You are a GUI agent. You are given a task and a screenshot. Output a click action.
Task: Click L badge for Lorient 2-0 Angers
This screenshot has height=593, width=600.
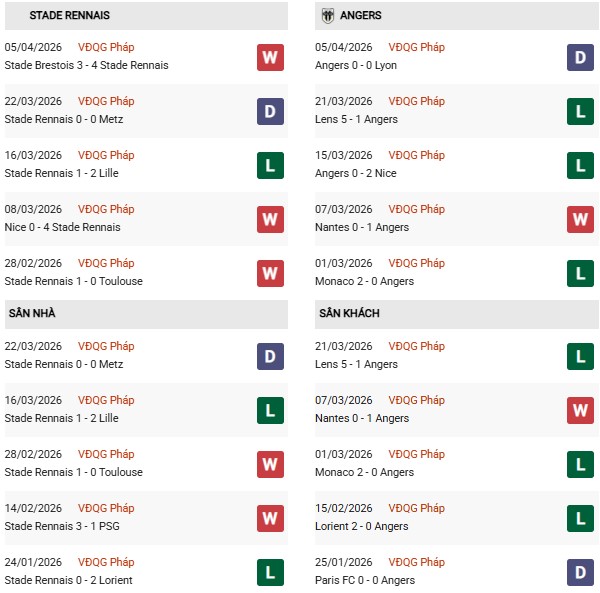pos(580,518)
